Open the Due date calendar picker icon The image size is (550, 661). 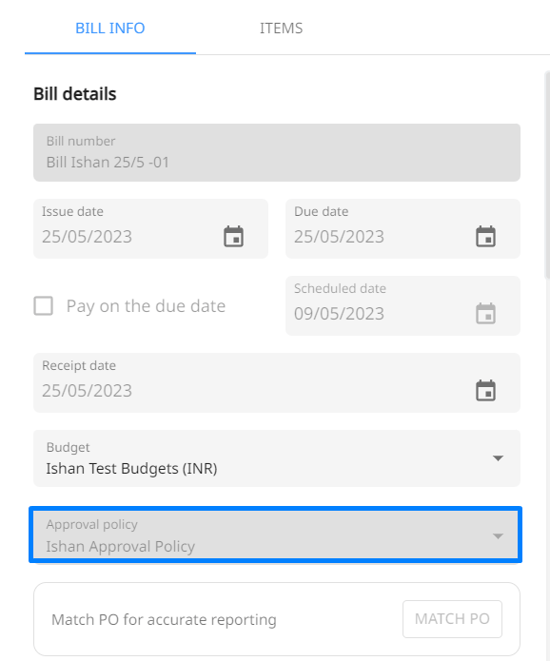click(486, 236)
